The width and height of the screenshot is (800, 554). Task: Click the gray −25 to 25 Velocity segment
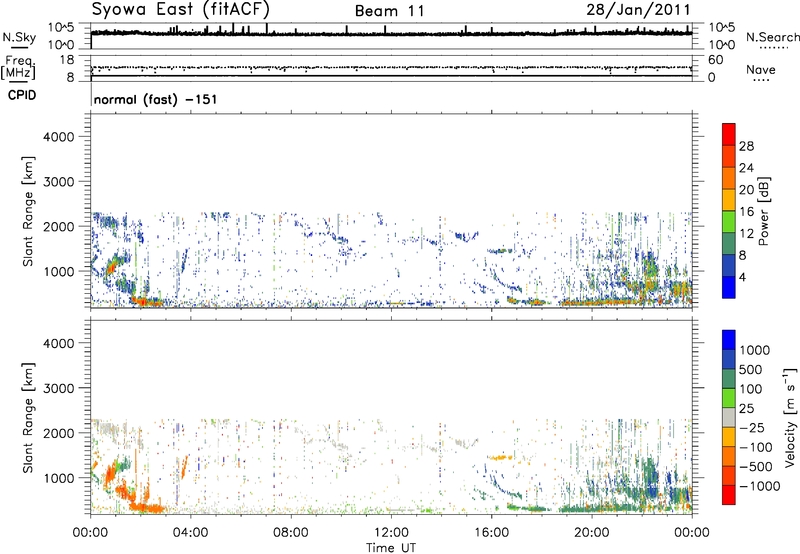(729, 417)
